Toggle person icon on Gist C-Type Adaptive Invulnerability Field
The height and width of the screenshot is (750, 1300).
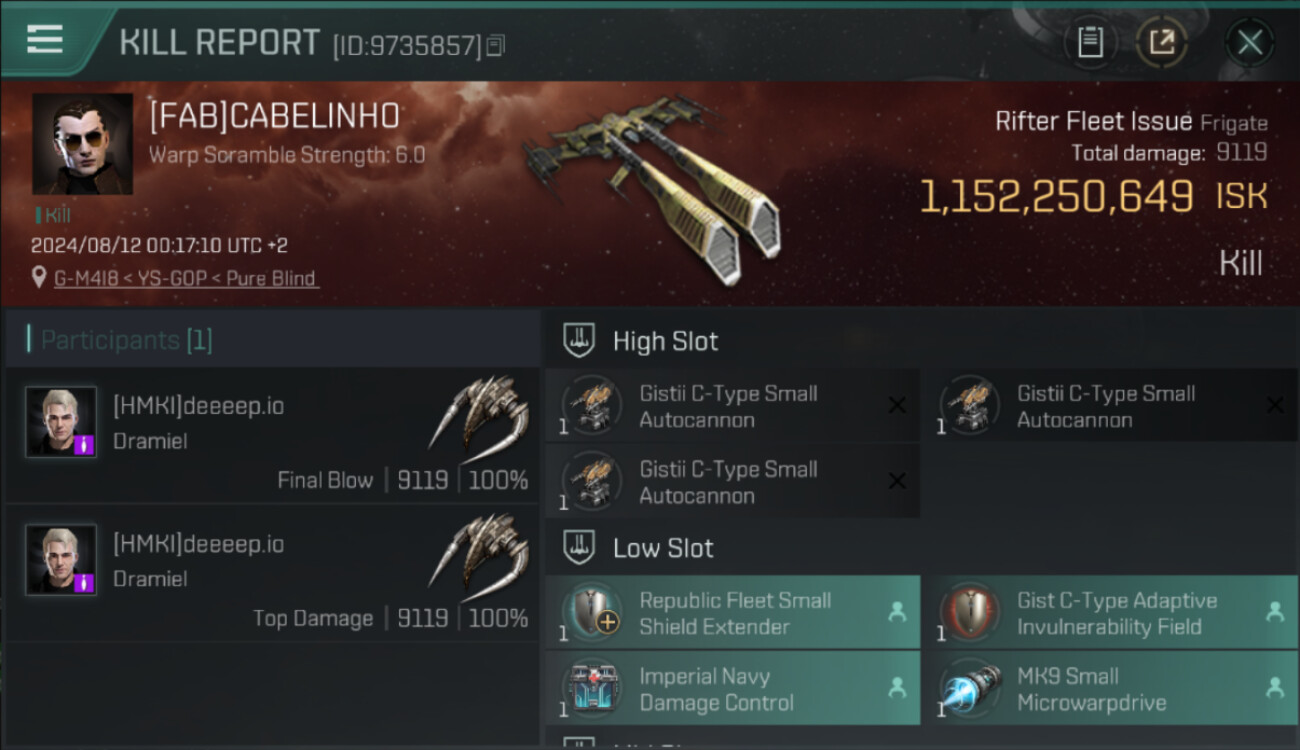point(1274,612)
